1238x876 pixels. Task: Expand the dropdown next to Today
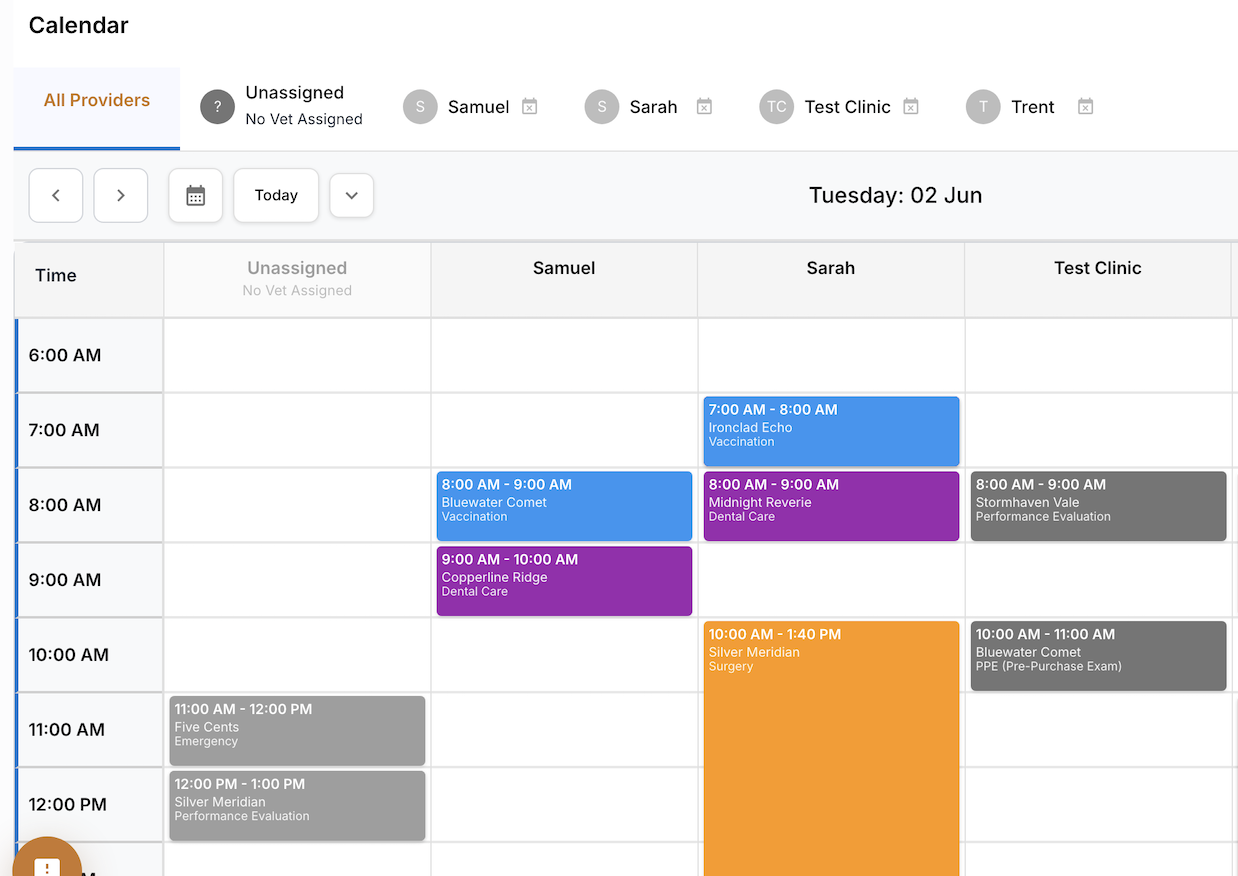pyautogui.click(x=352, y=195)
